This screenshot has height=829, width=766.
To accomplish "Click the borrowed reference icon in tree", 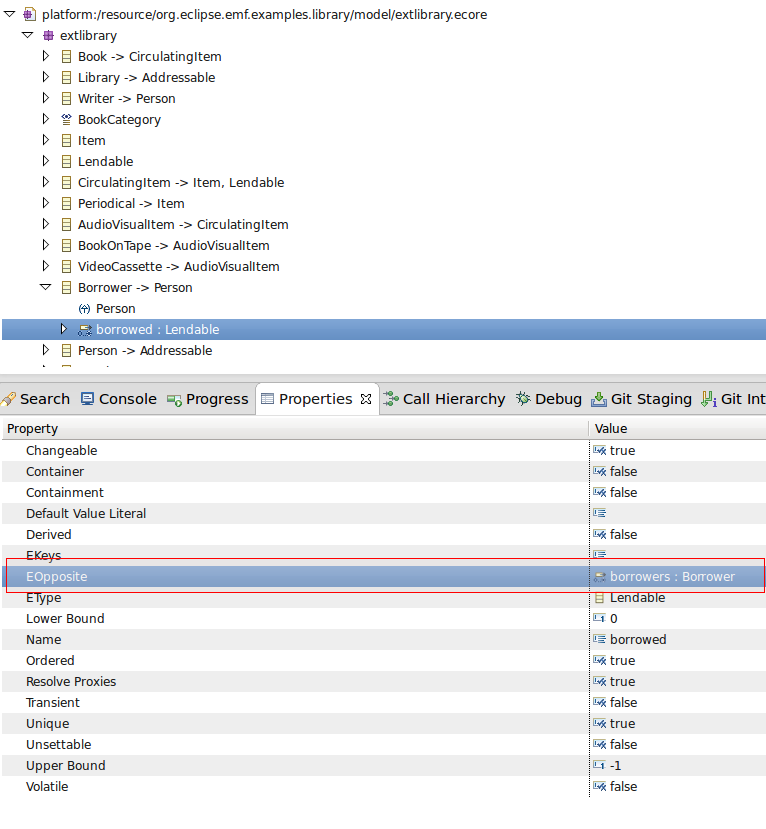I will click(x=85, y=330).
